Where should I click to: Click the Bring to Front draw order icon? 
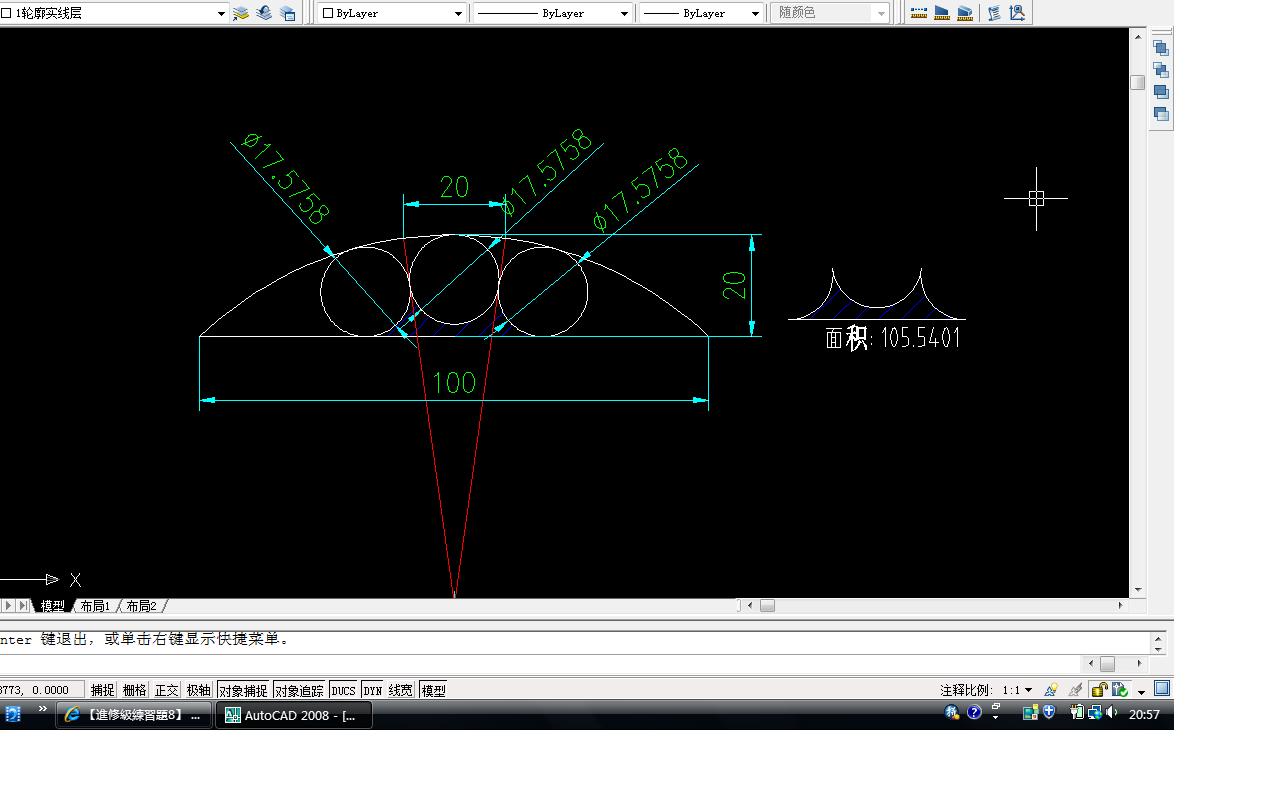pos(1161,48)
